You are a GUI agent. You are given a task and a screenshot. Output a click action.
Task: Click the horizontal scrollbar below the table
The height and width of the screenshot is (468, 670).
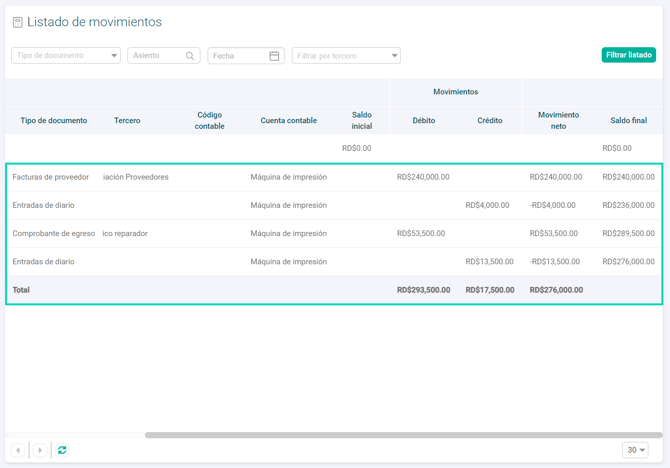point(402,435)
